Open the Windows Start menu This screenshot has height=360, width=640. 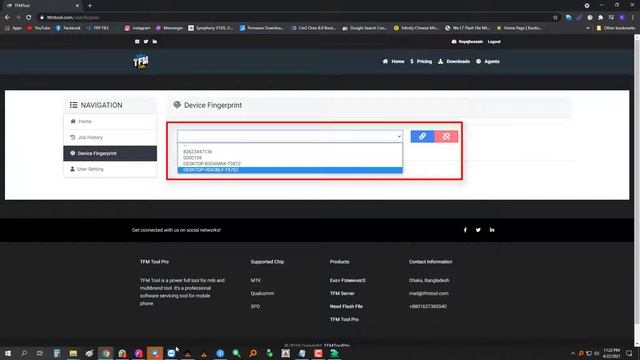pyautogui.click(x=8, y=353)
